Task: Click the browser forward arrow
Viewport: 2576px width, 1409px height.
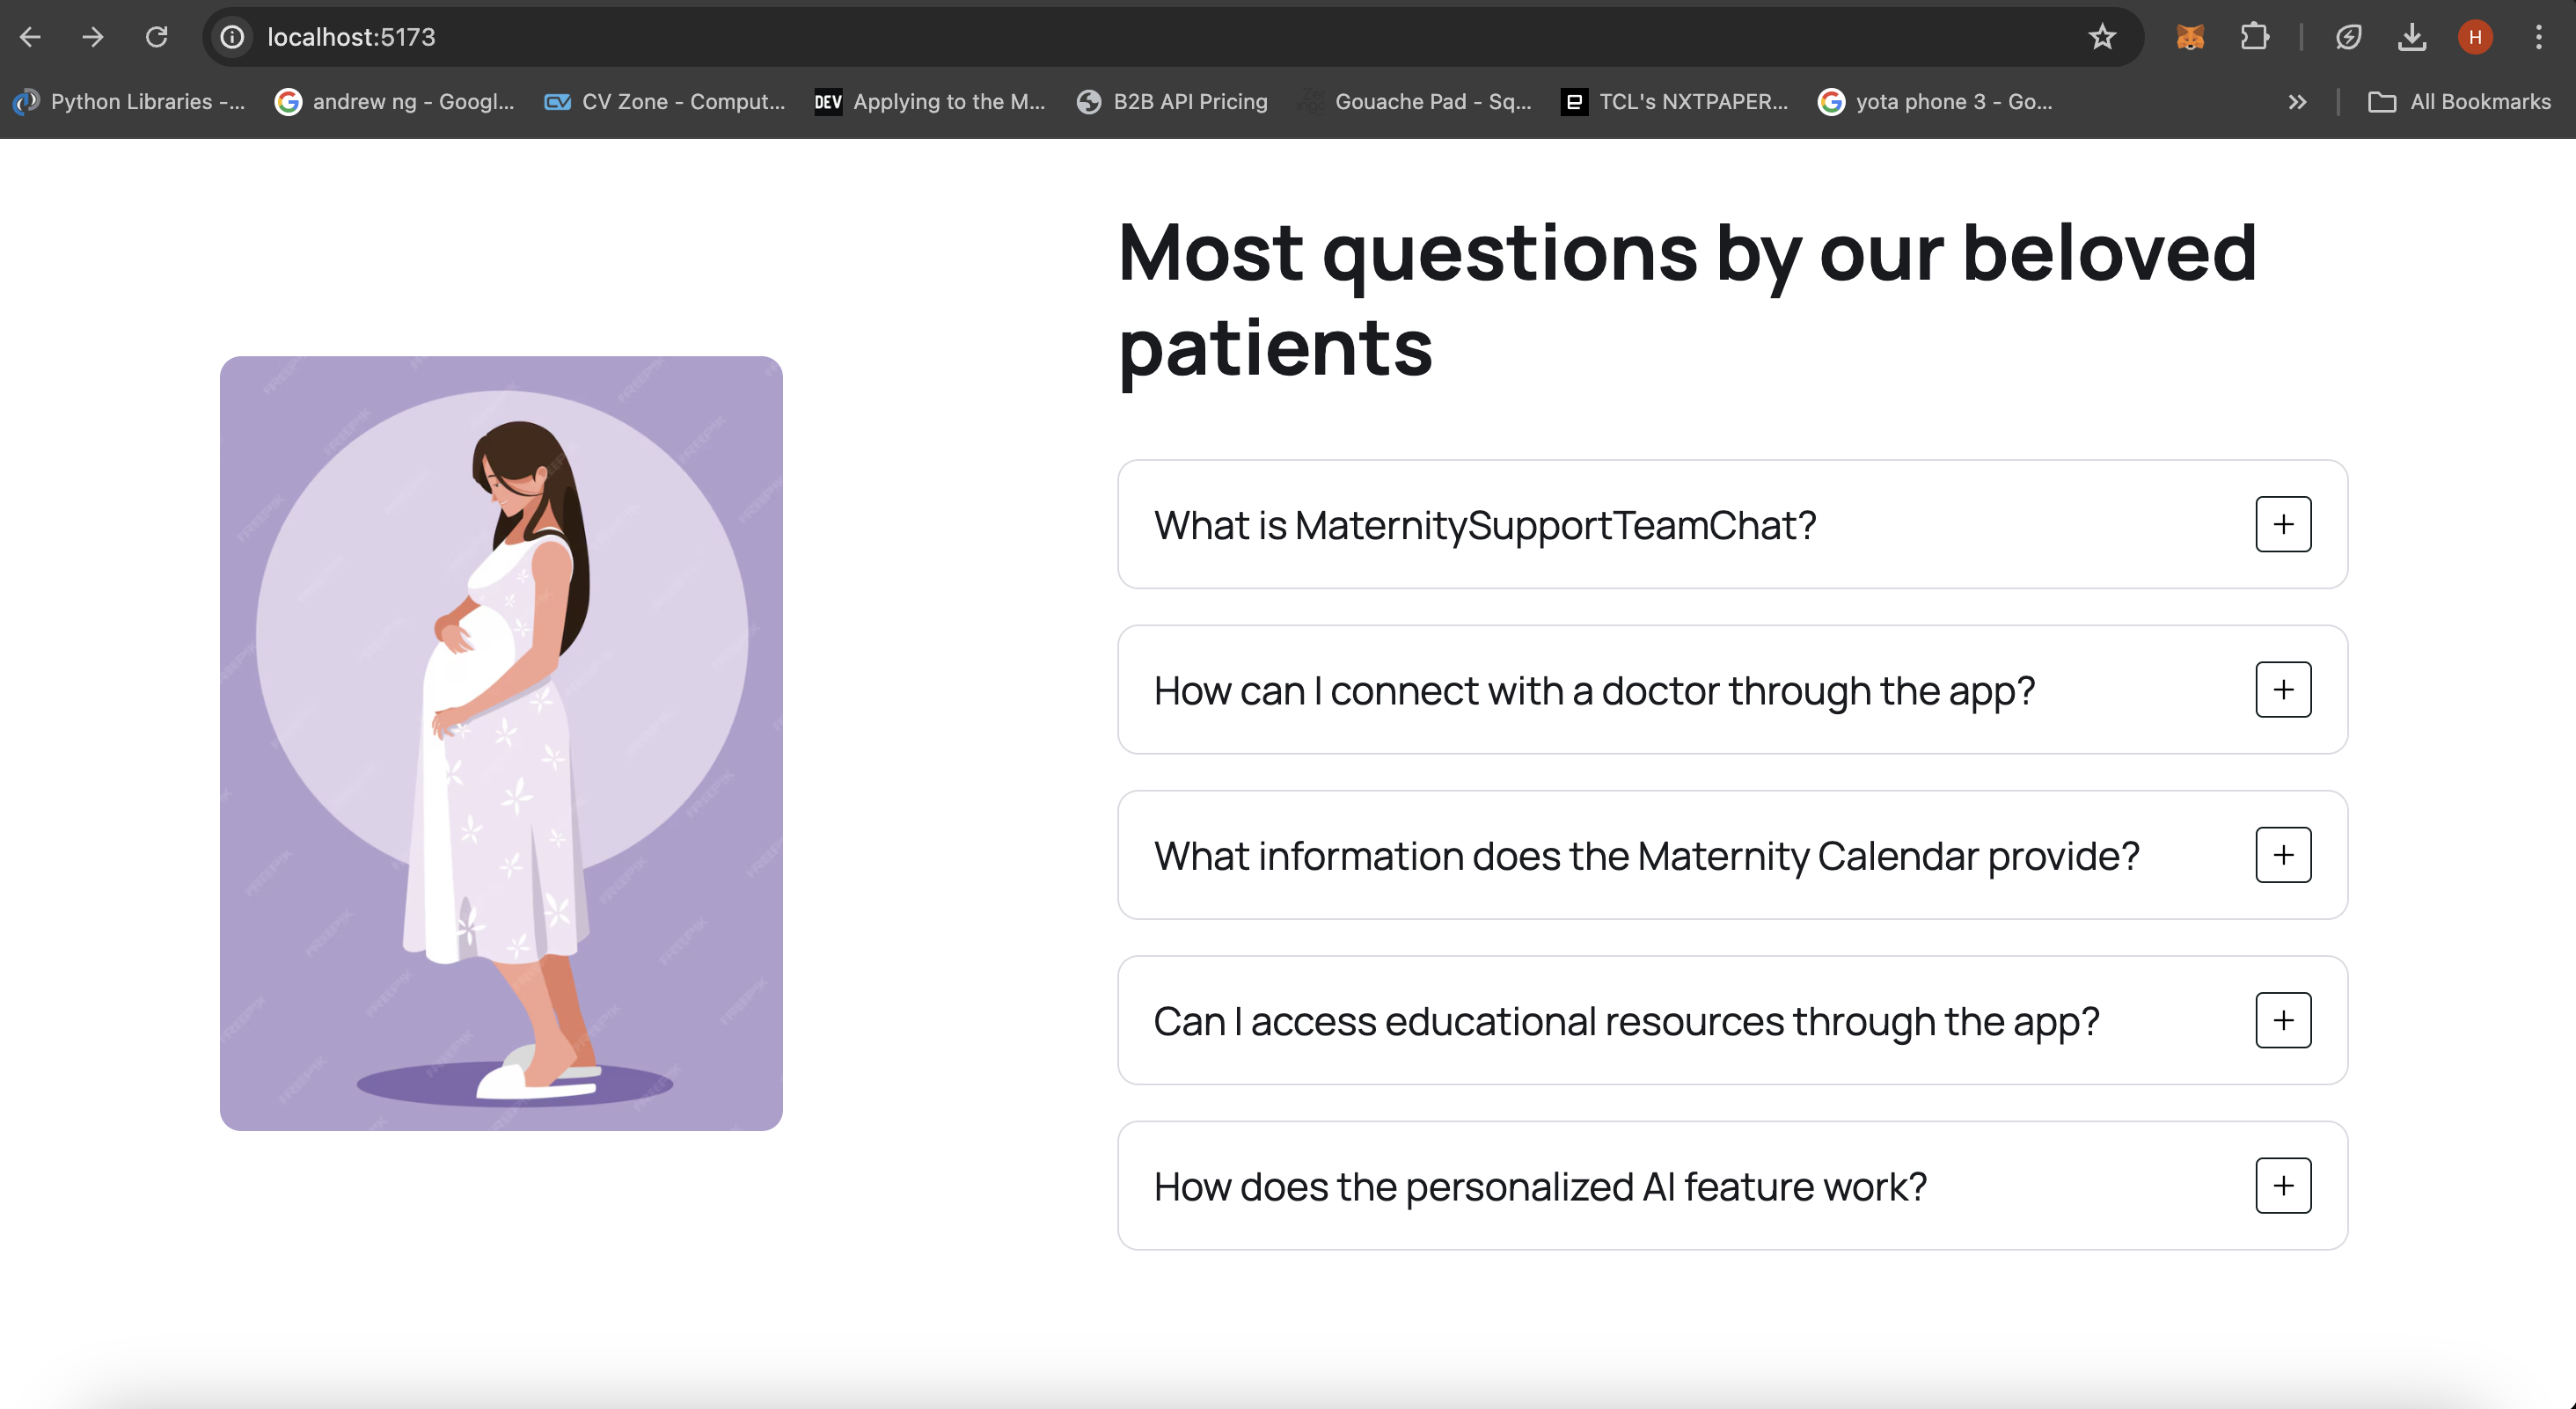Action: pyautogui.click(x=93, y=37)
